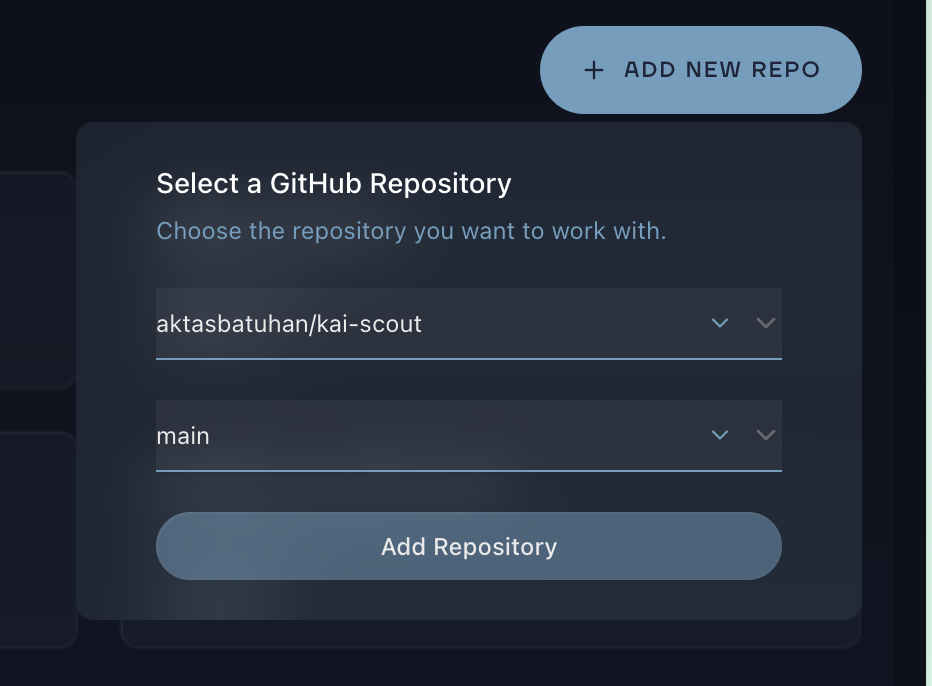932x686 pixels.
Task: Click the ADD NEW REPO button
Action: [700, 70]
